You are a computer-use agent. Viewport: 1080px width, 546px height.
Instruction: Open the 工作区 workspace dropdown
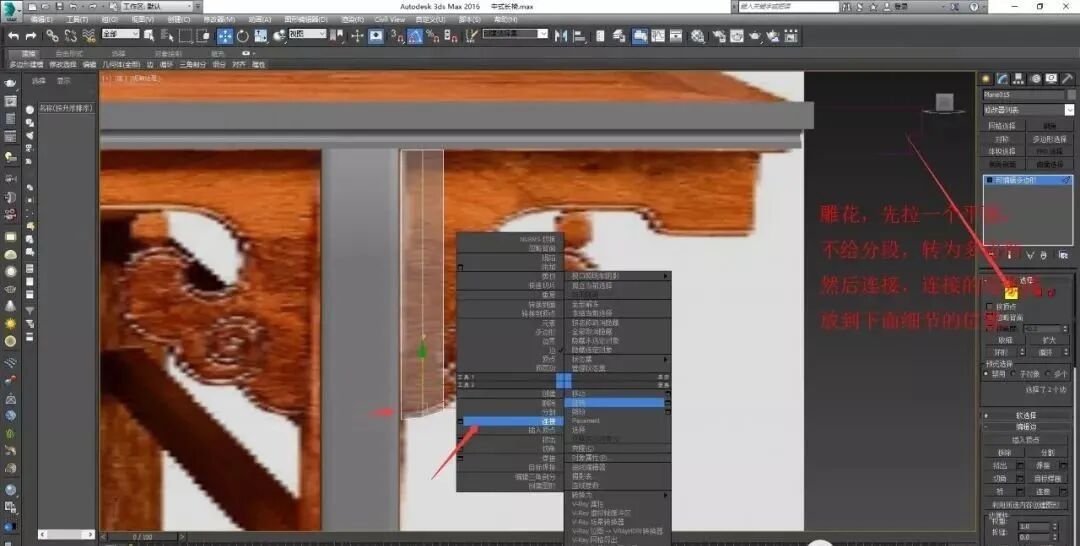(x=157, y=6)
